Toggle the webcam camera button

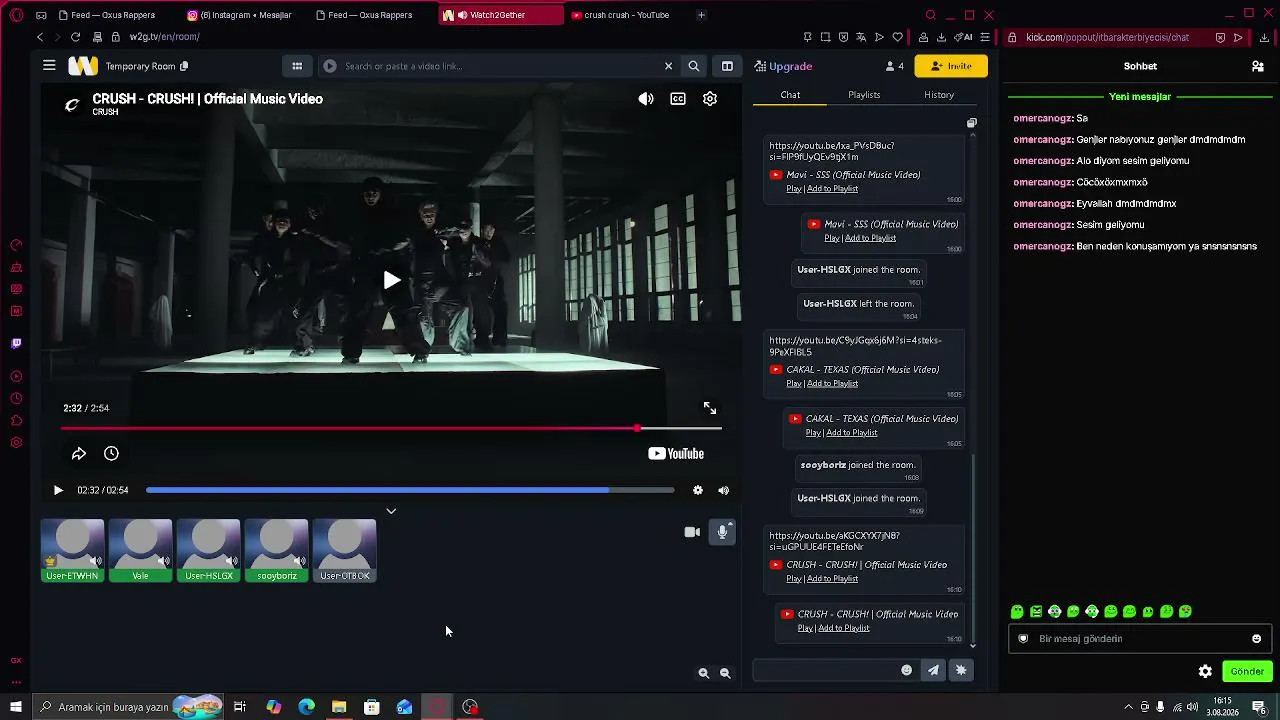pos(692,532)
